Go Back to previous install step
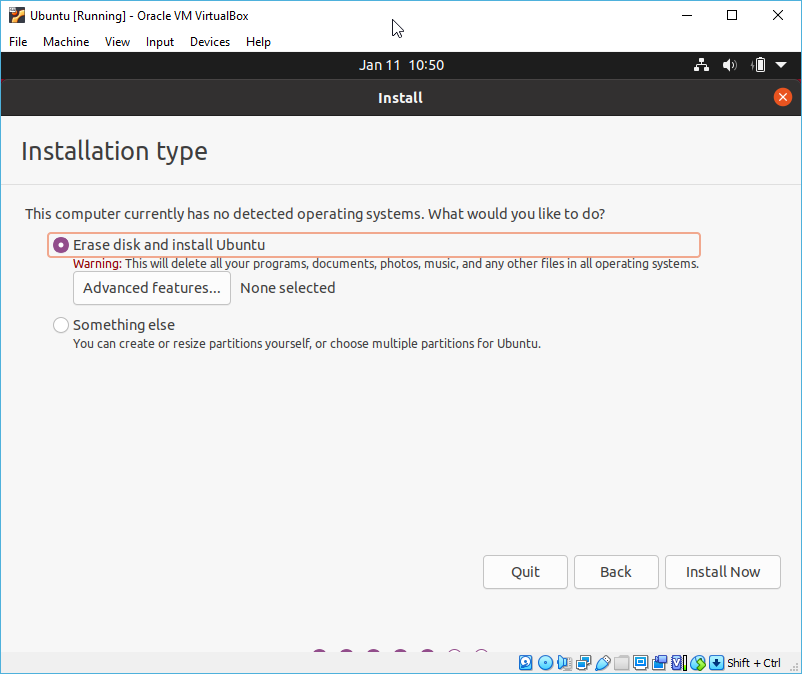Viewport: 802px width, 674px height. 616,572
